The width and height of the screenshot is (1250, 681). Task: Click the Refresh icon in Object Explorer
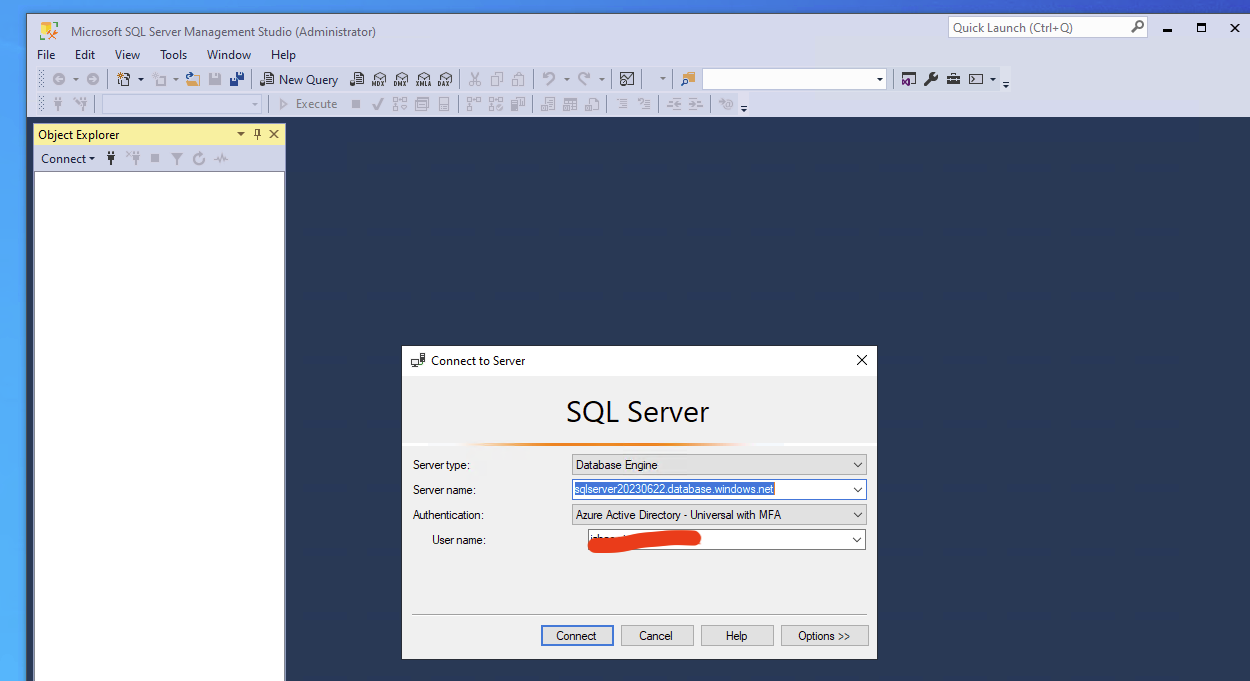(x=199, y=158)
